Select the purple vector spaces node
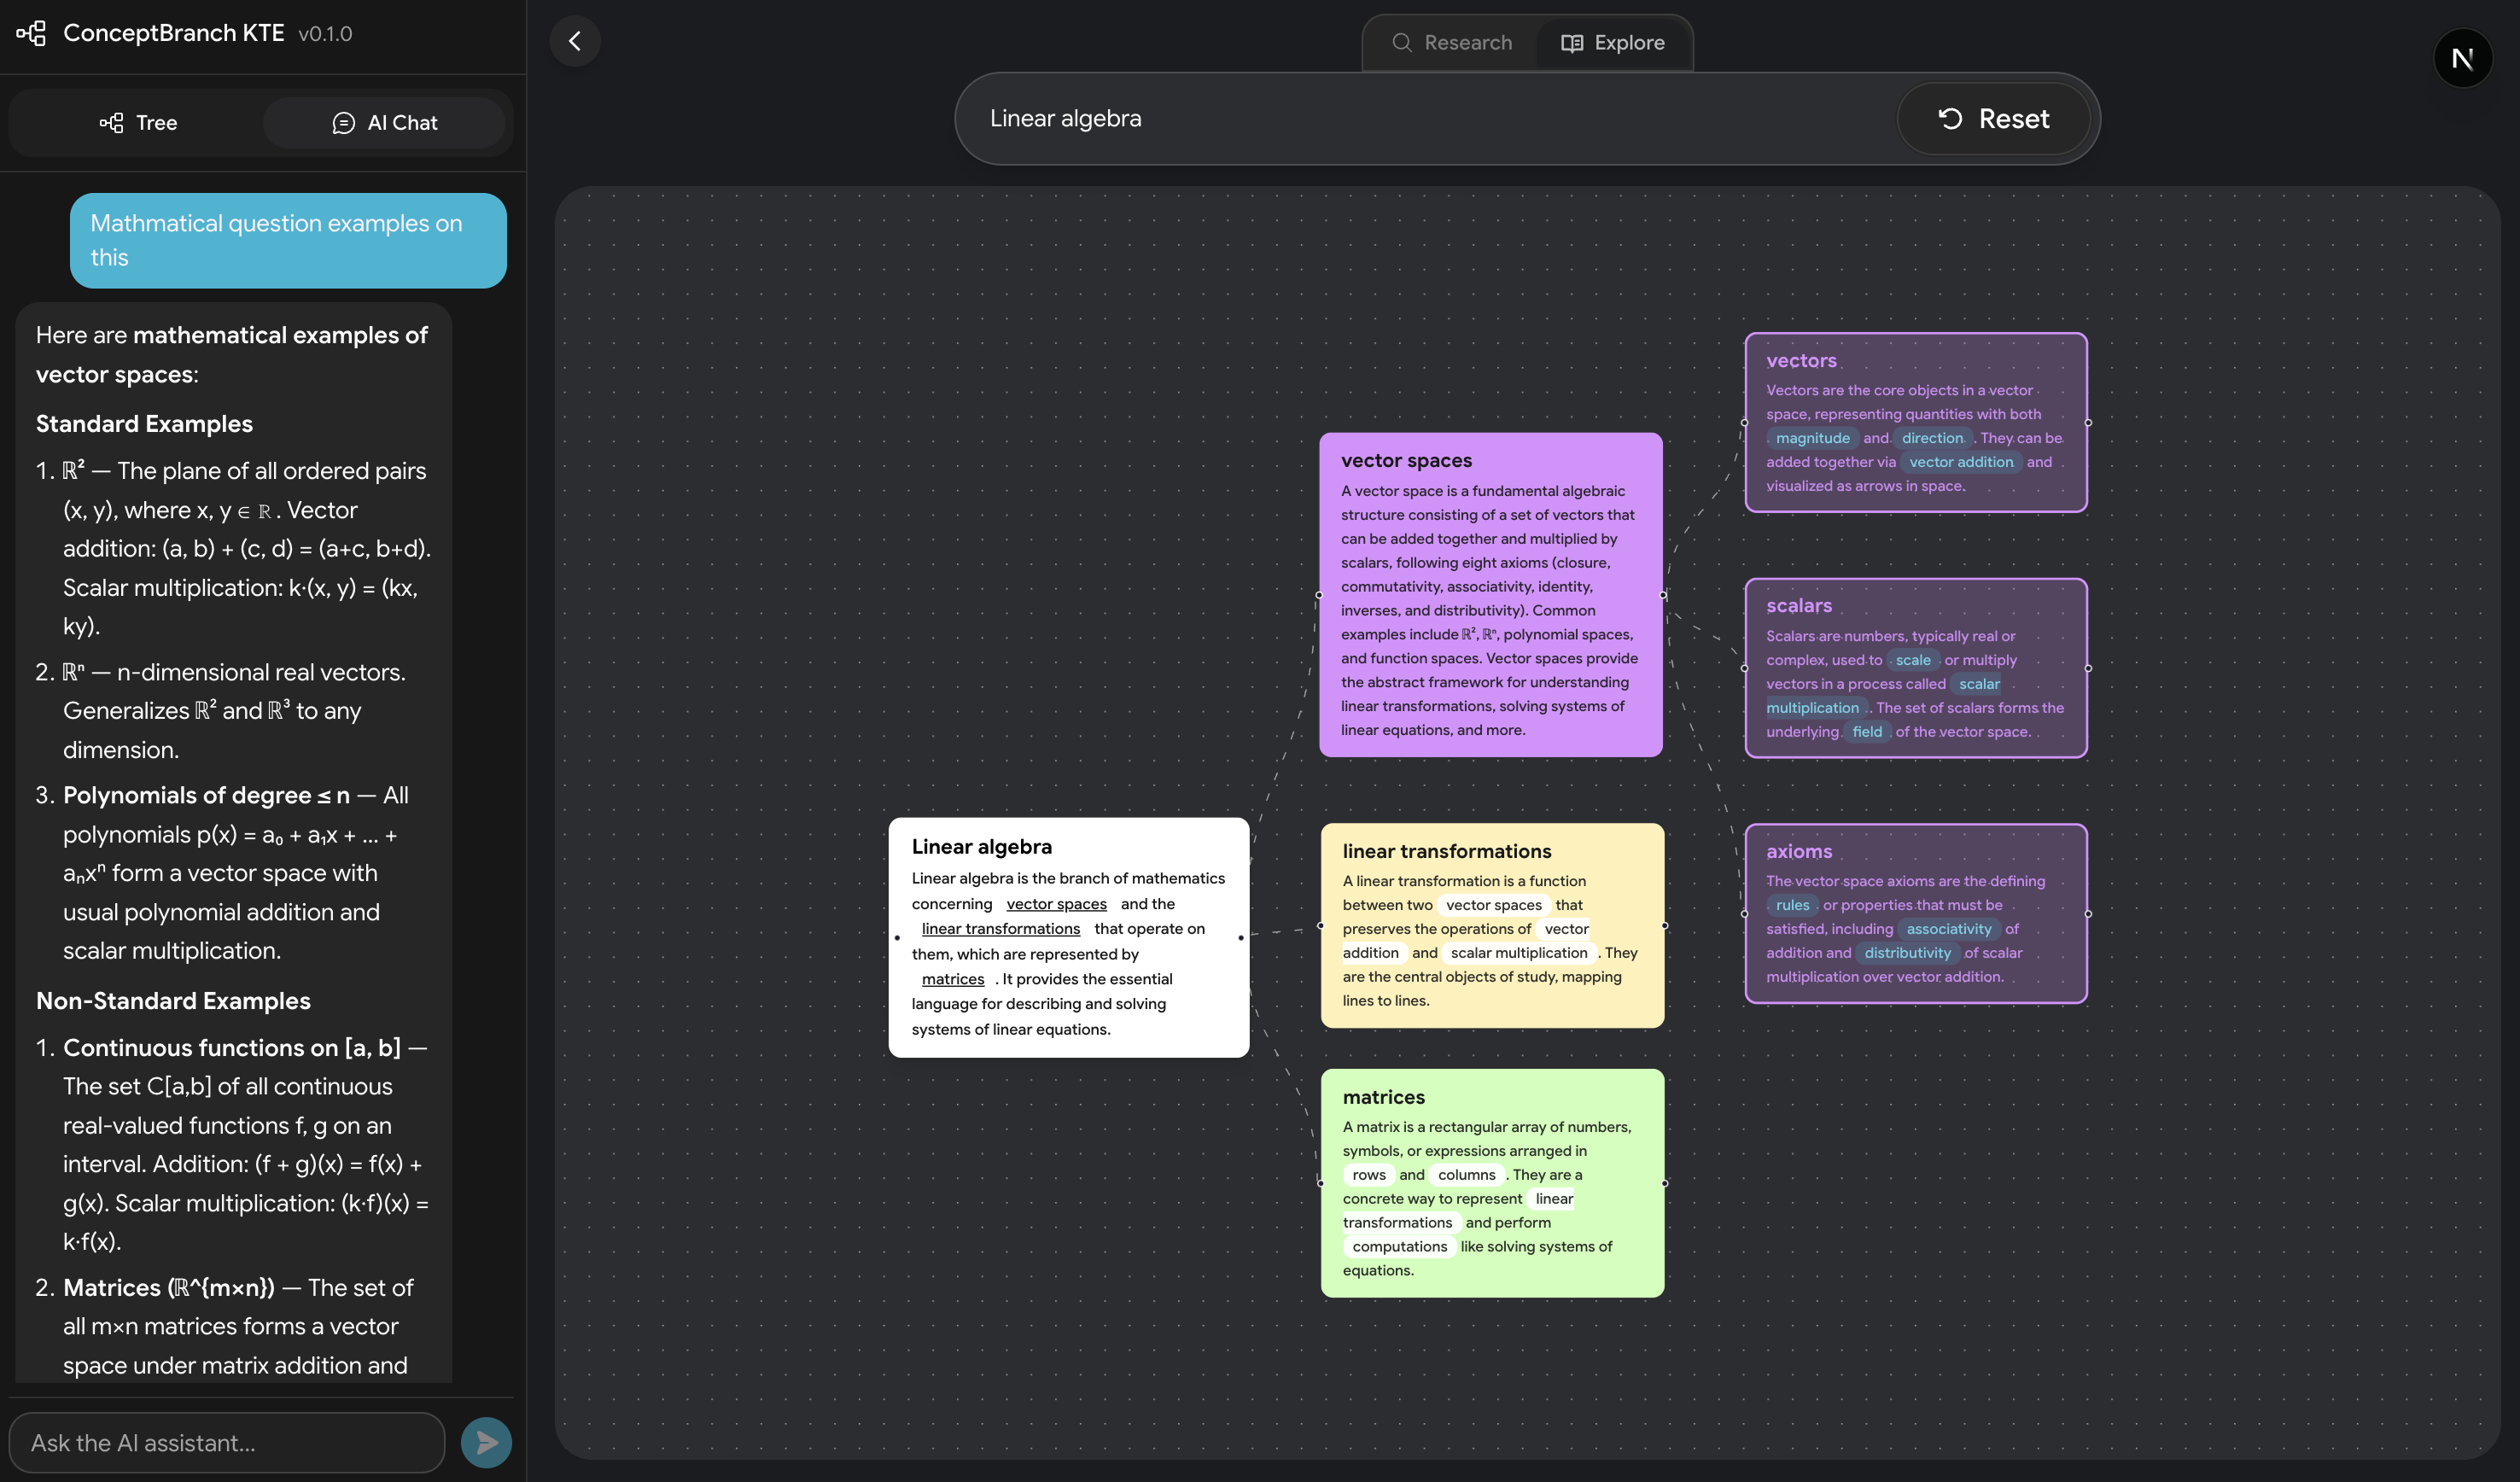2520x1482 pixels. pos(1490,595)
